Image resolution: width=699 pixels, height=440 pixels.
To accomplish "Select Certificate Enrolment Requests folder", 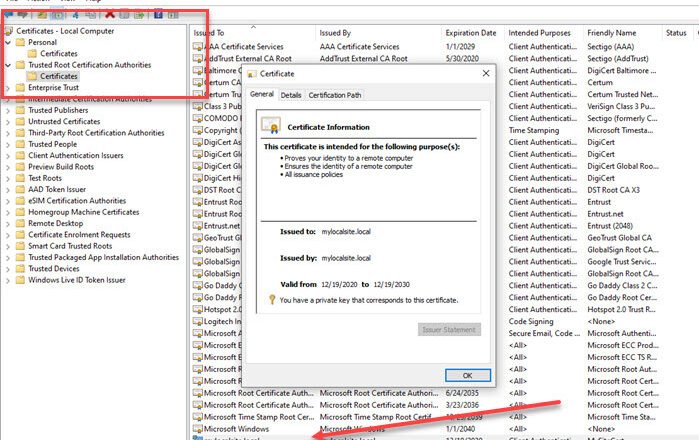I will (79, 234).
